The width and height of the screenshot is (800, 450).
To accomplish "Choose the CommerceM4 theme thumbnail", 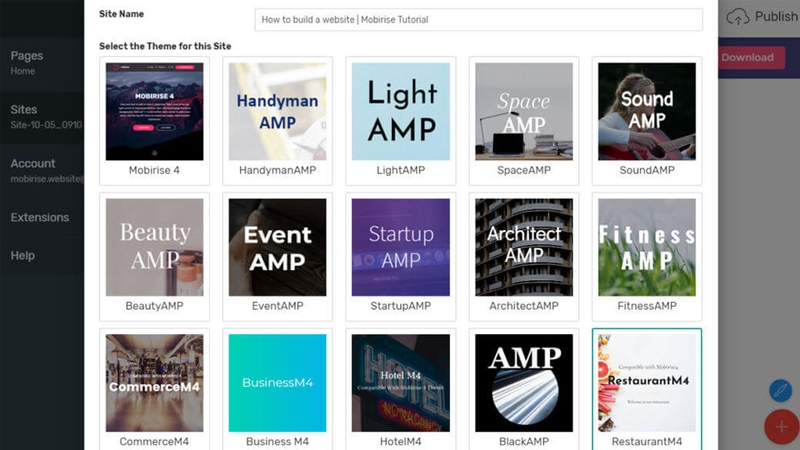I will coord(154,383).
